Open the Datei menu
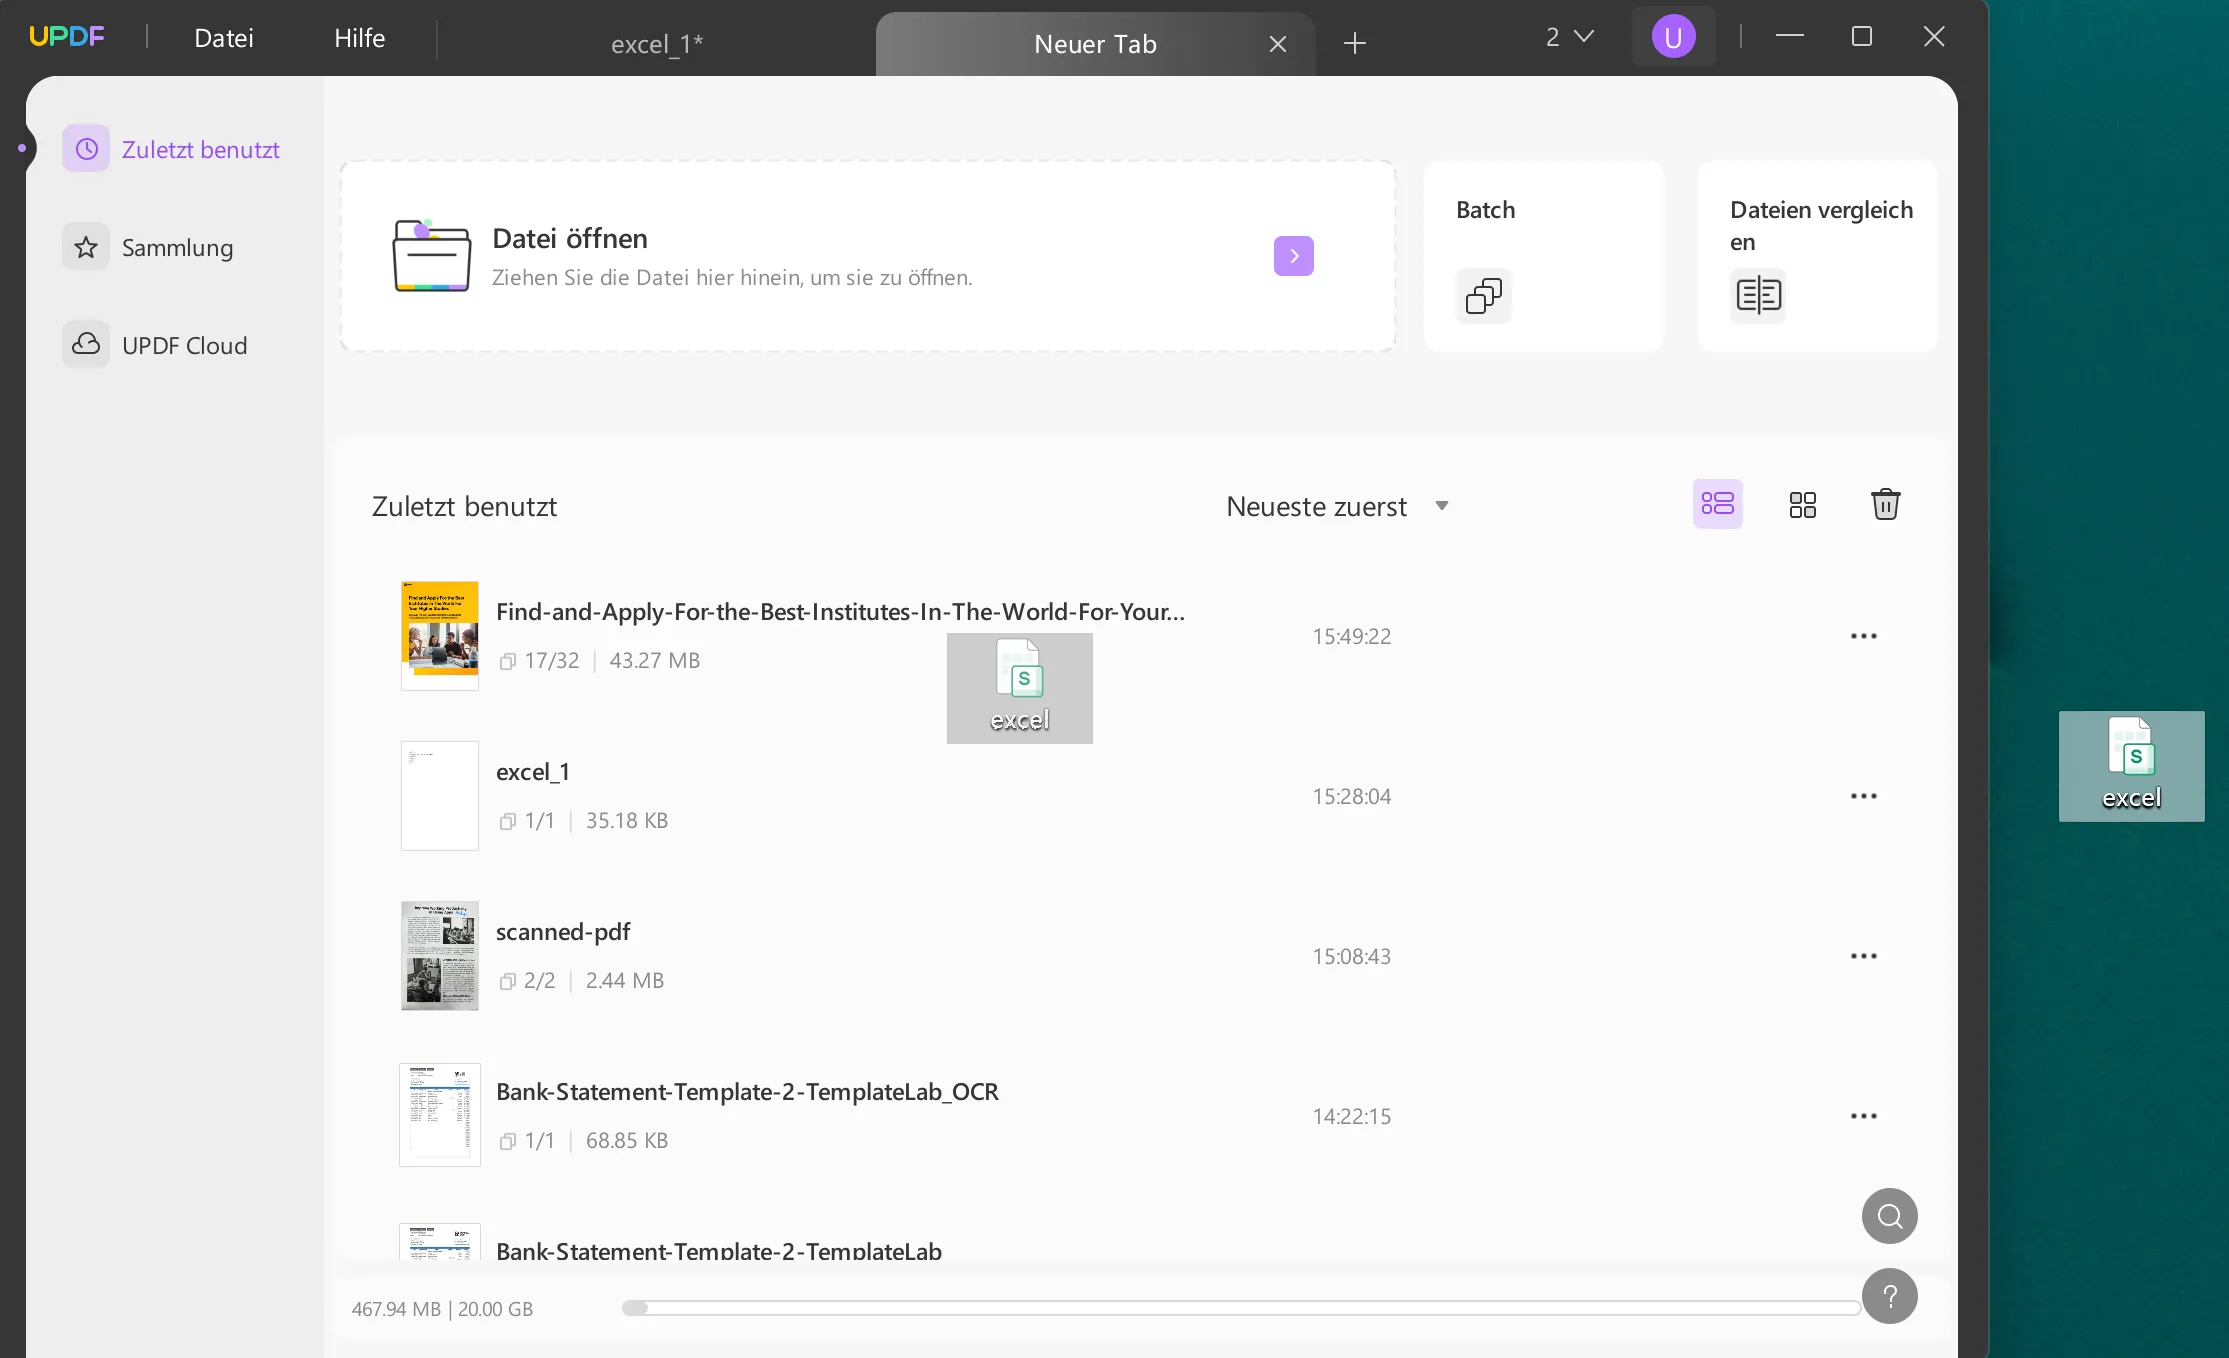2229x1358 pixels. (x=223, y=37)
